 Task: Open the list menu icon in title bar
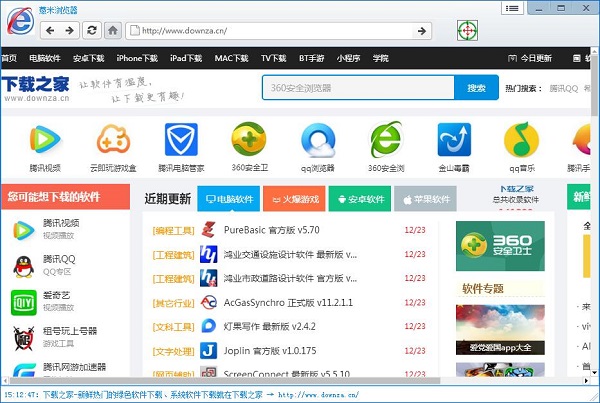(x=512, y=8)
